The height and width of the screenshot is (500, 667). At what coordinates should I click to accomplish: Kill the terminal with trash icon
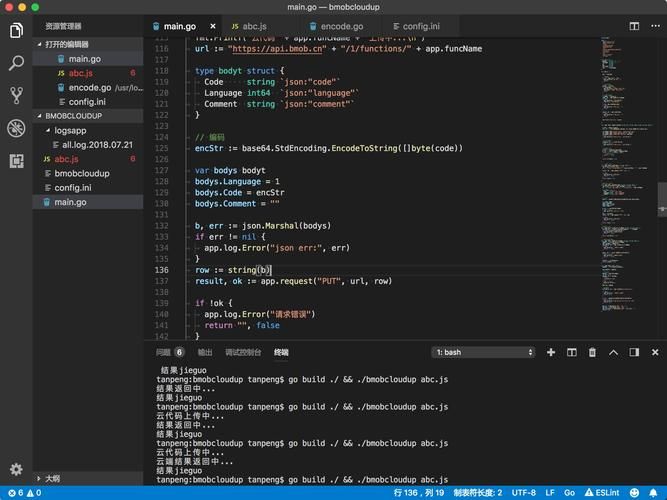point(592,352)
